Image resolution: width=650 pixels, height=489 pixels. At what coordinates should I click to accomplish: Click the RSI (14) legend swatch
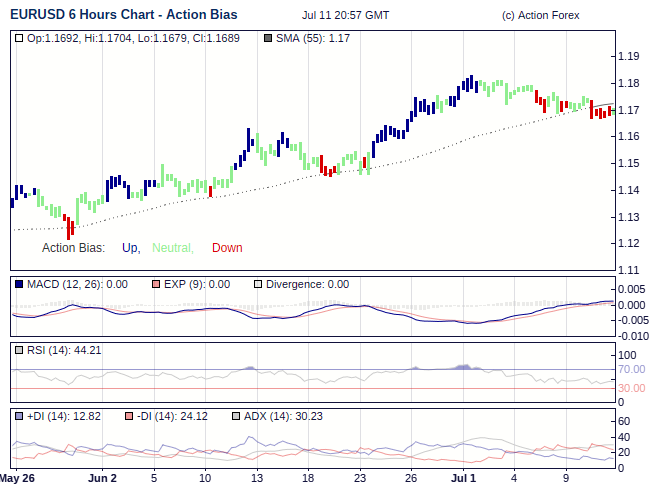[19, 350]
